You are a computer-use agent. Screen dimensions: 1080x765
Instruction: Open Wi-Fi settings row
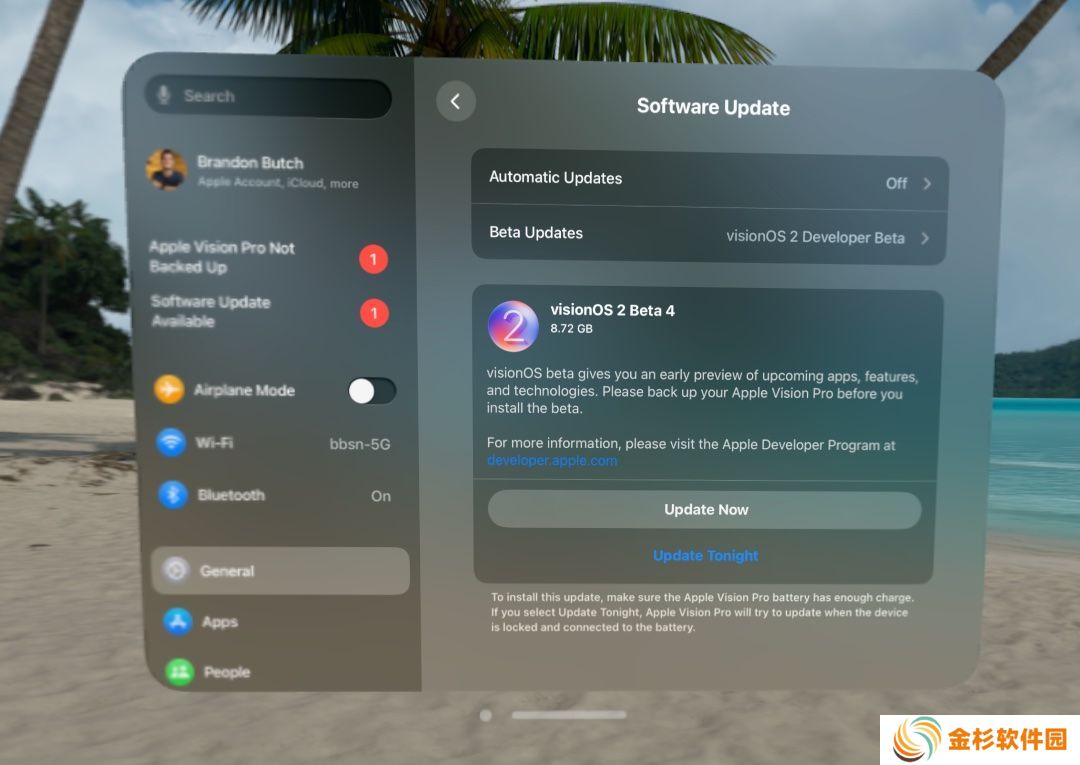coord(276,443)
